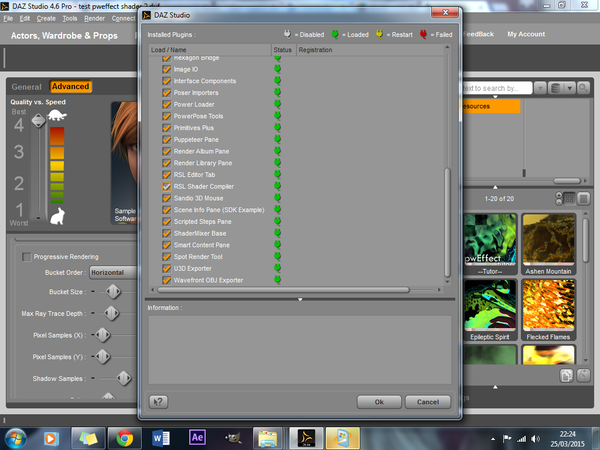The width and height of the screenshot is (600, 450).
Task: Click the Bucket Size slider handle
Action: pos(113,292)
